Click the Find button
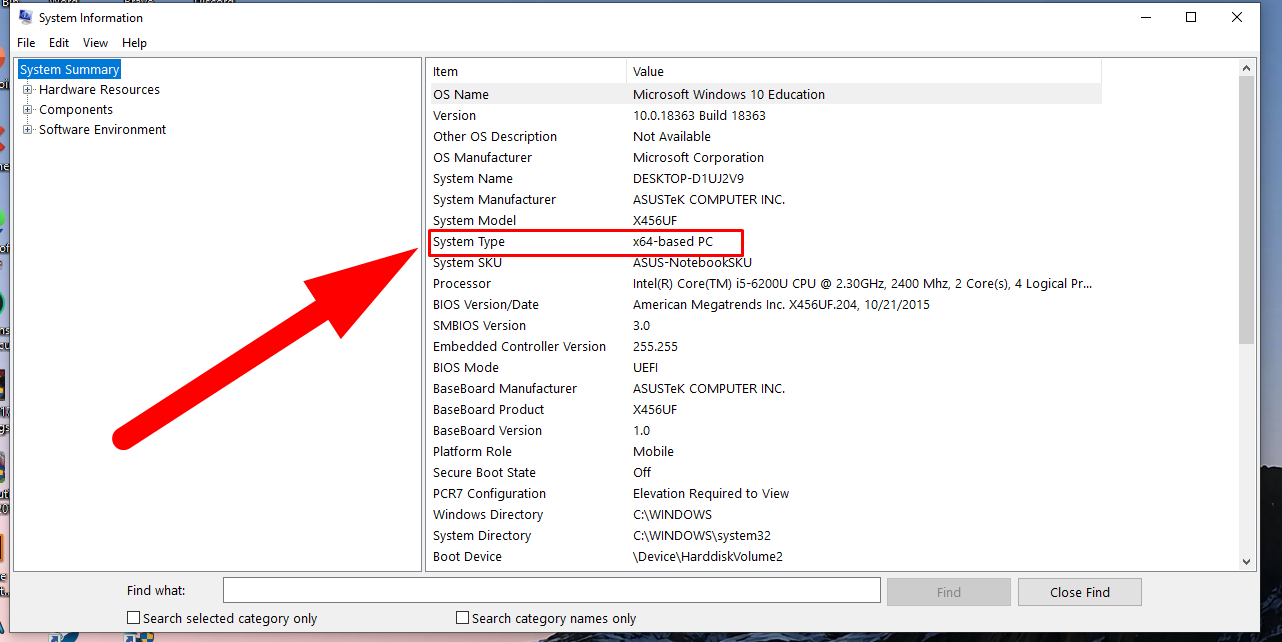Image resolution: width=1282 pixels, height=642 pixels. point(949,592)
